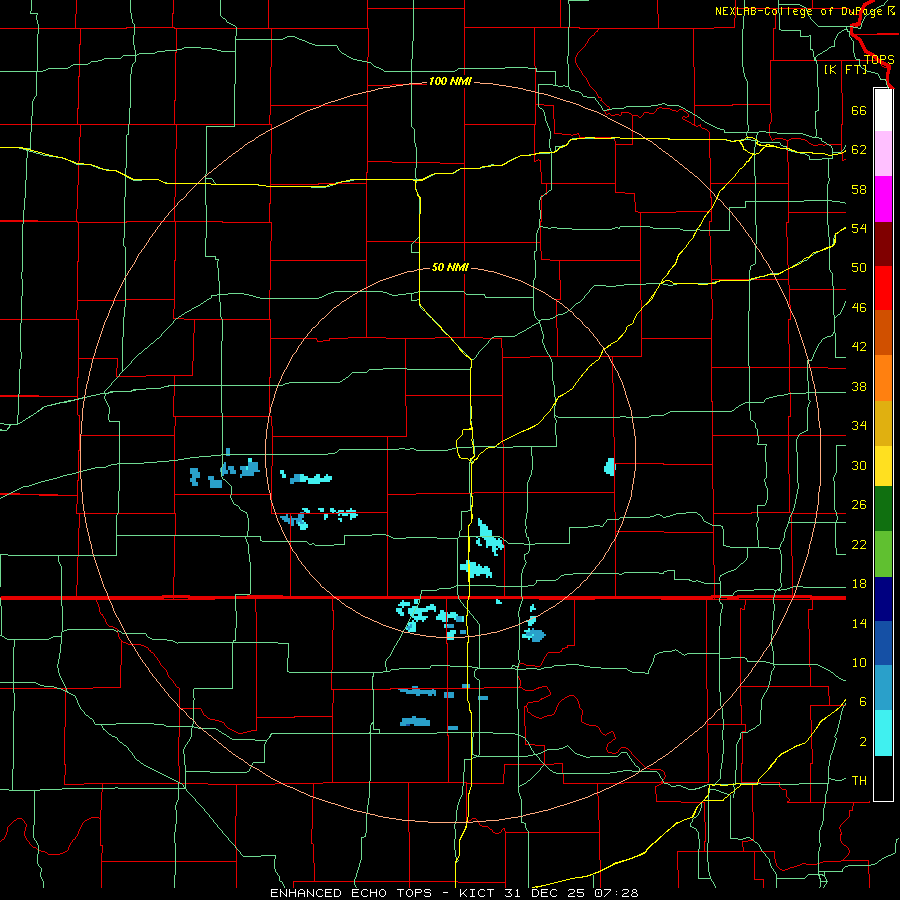Click legend value "66"
The image size is (900, 900).
pos(859,111)
